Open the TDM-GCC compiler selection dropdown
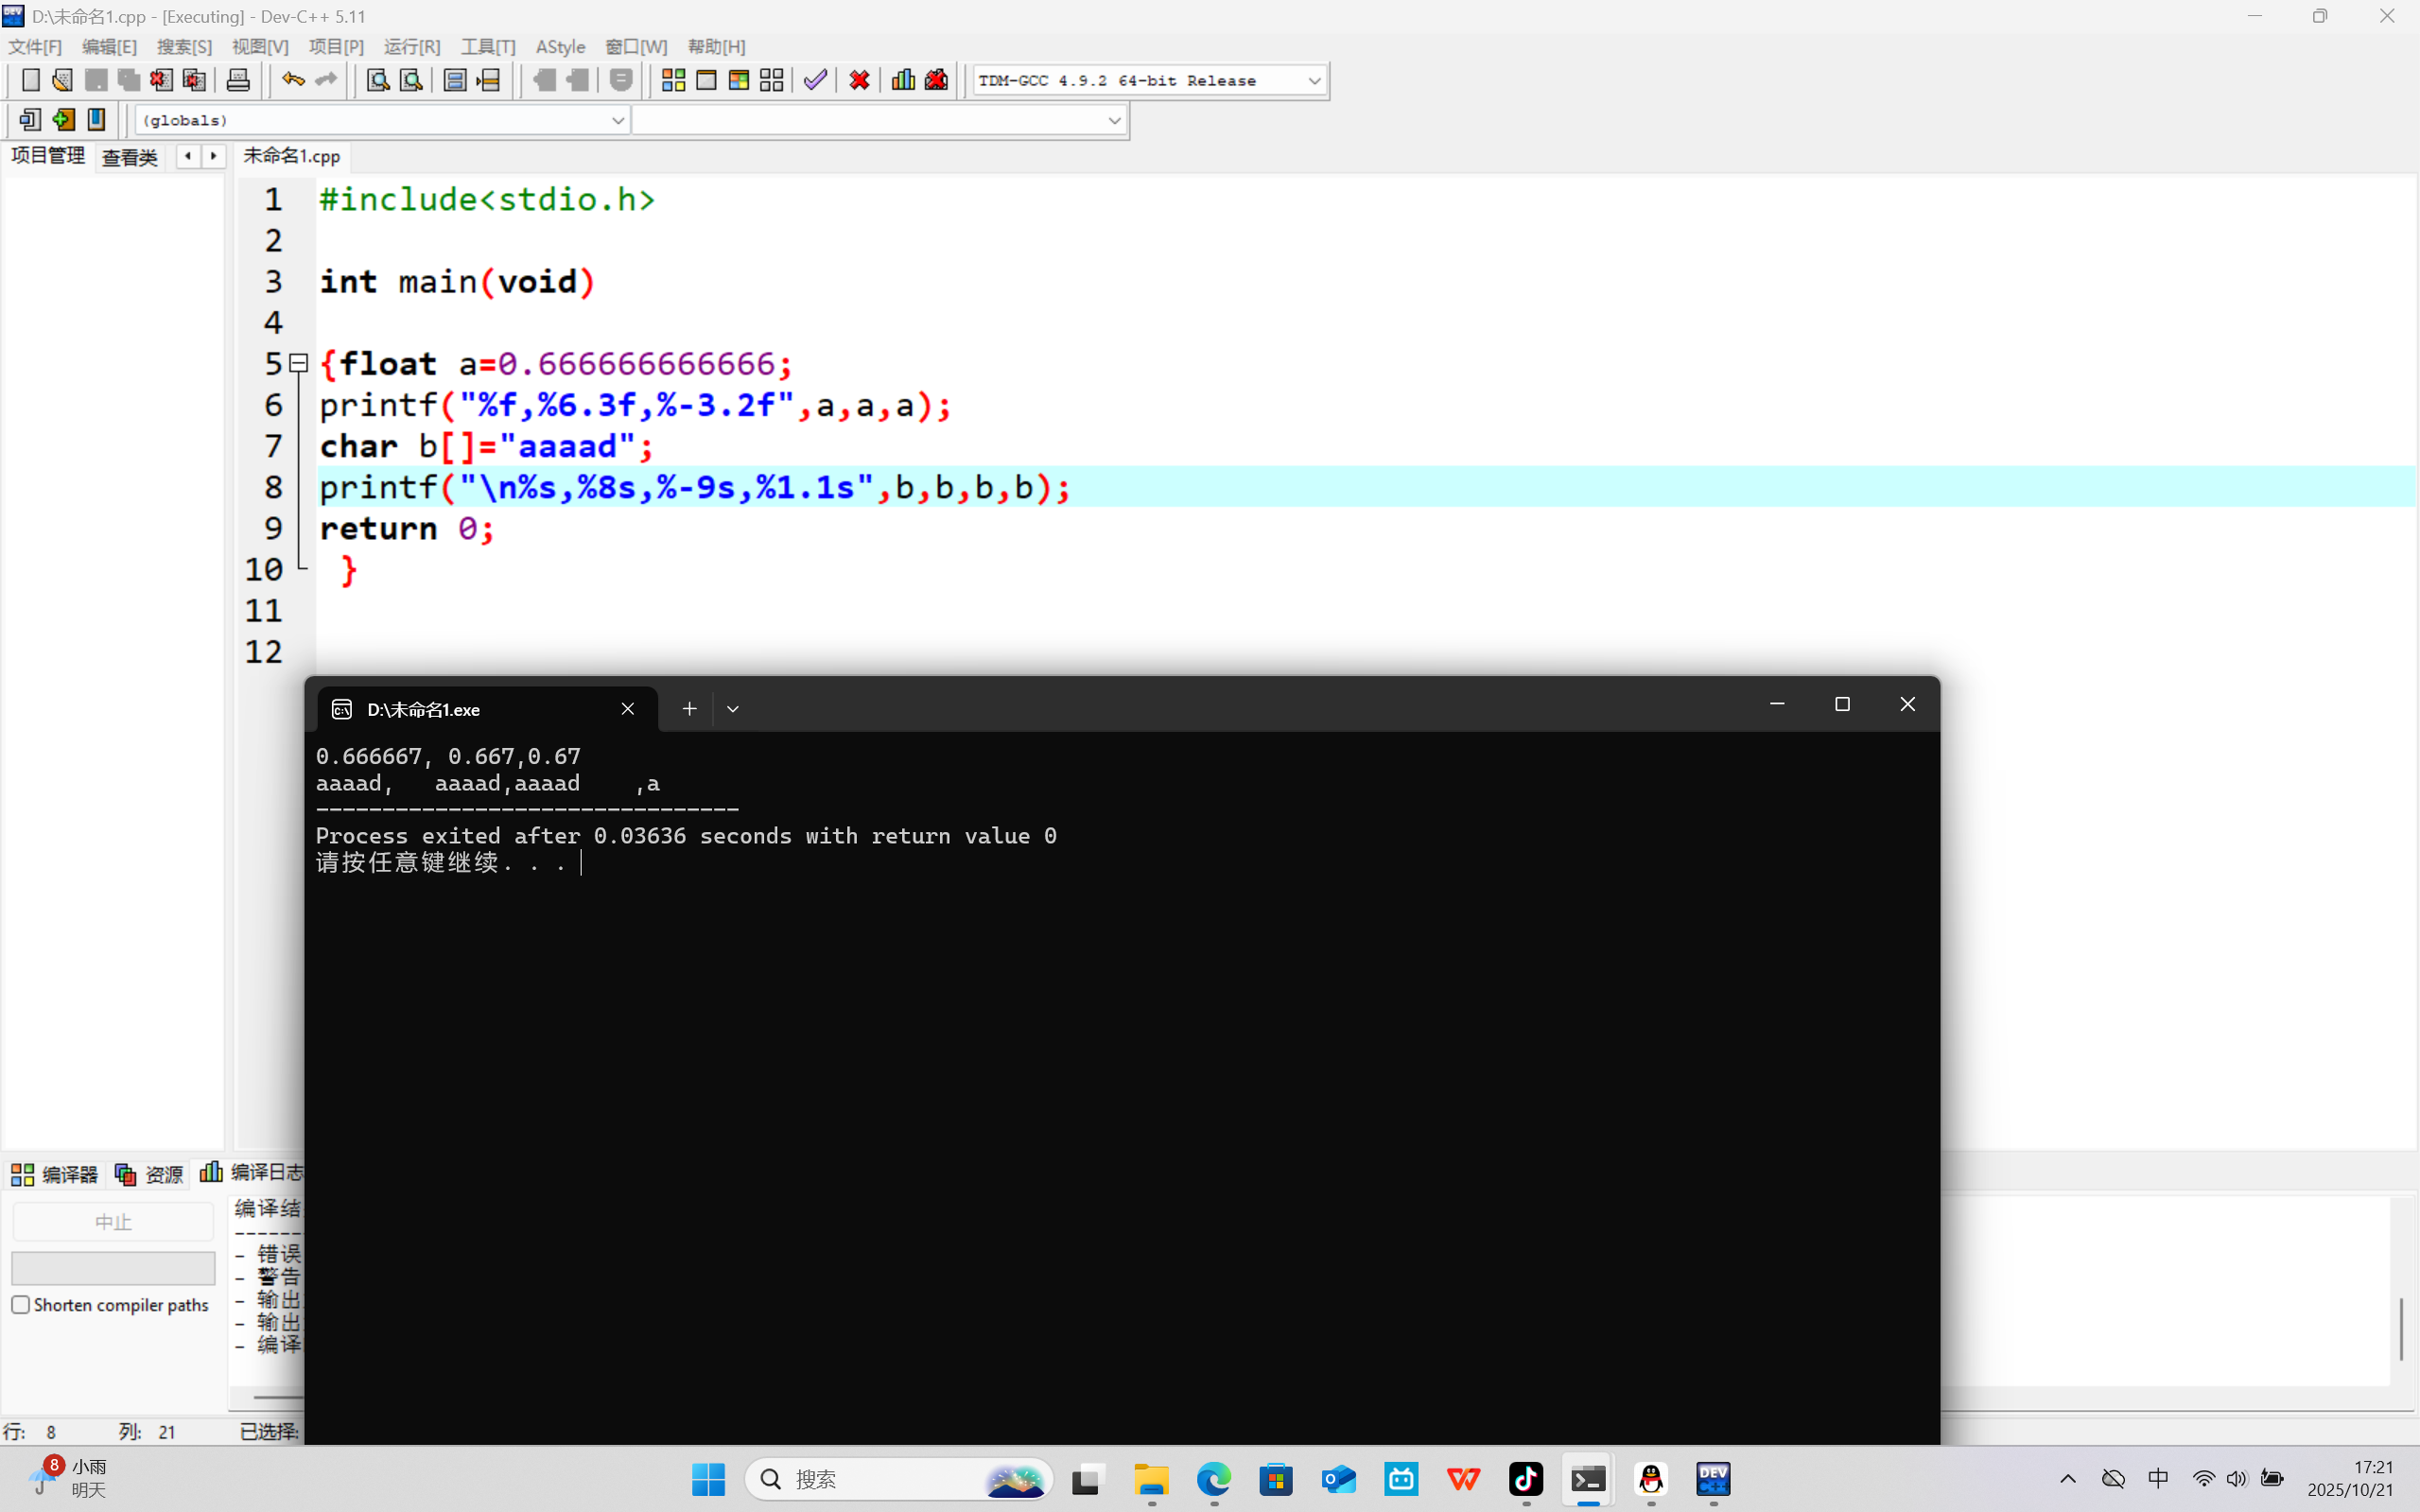2420x1512 pixels. (1314, 81)
